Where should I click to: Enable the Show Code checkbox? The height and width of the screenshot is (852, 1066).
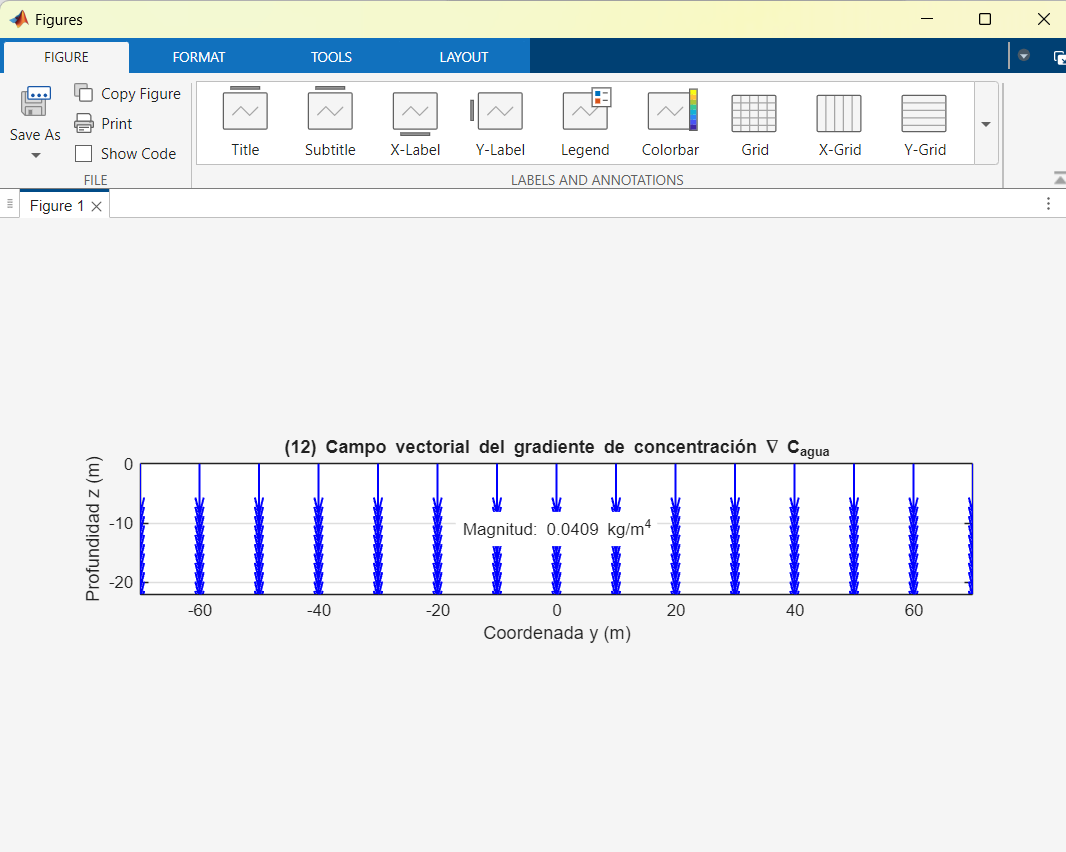(84, 154)
